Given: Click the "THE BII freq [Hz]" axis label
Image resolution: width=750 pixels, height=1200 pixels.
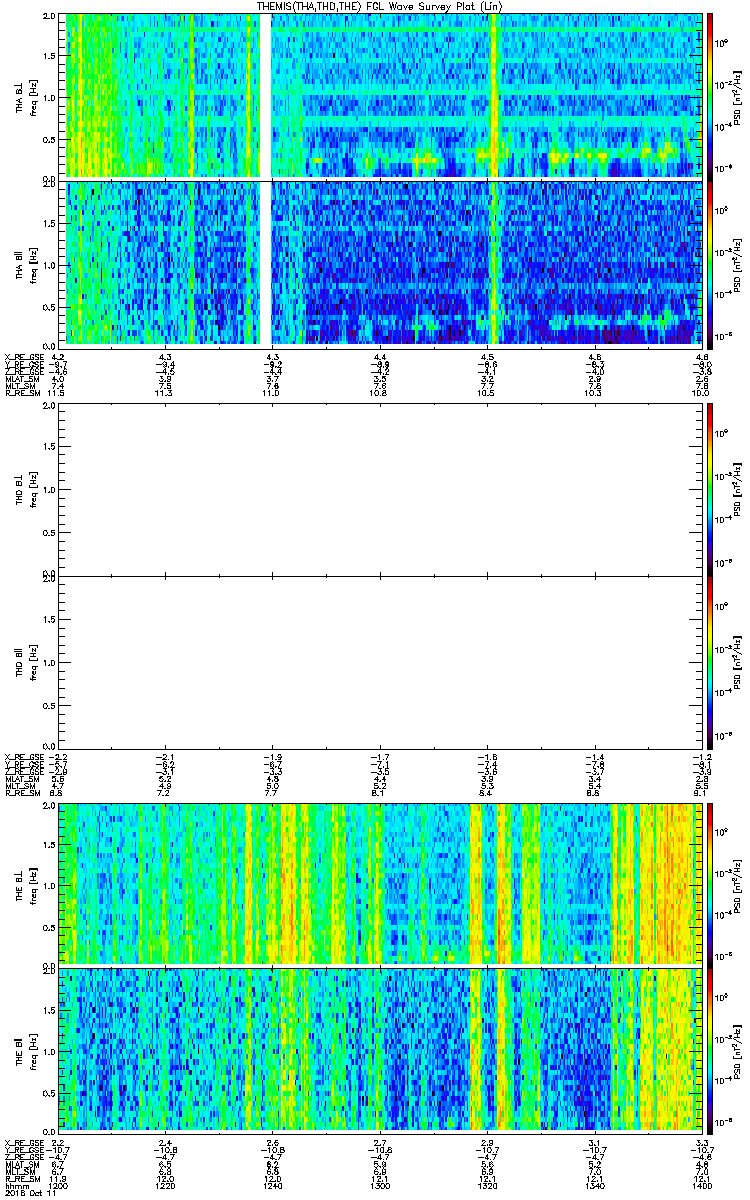Looking at the screenshot, I should point(27,1050).
